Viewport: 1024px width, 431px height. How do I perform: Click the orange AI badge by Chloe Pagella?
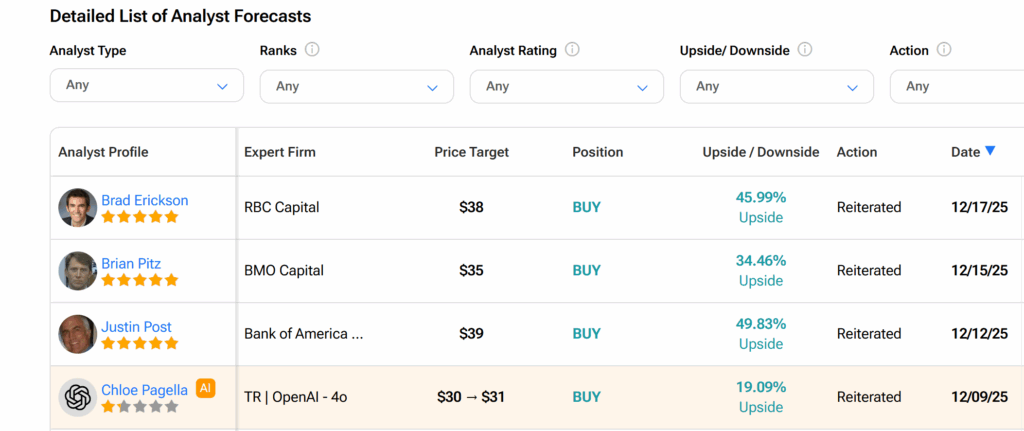[206, 388]
